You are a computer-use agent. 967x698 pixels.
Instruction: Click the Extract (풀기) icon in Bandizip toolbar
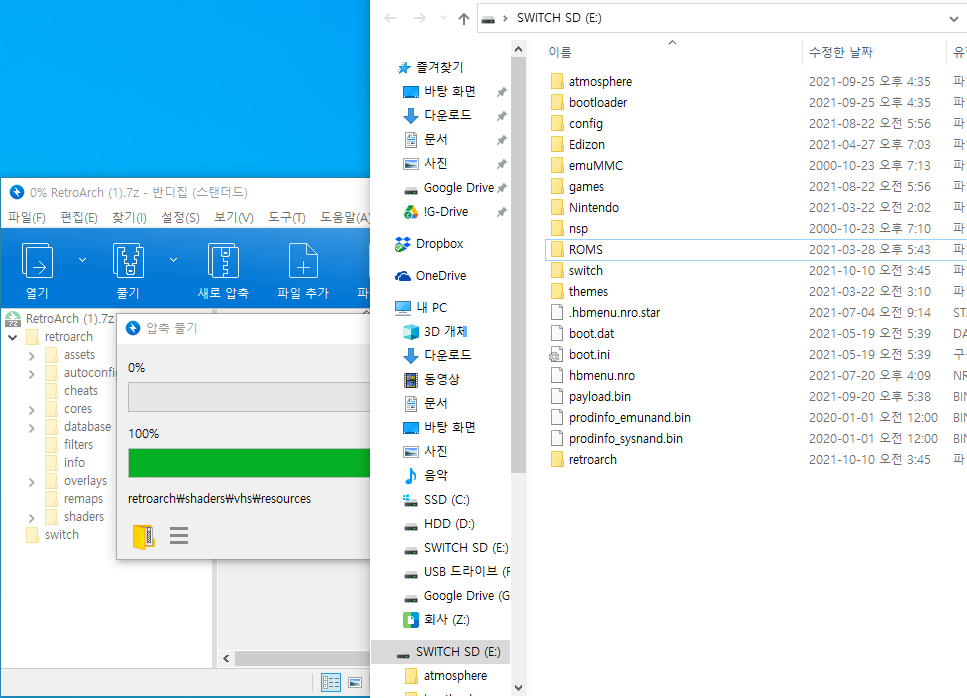coord(128,261)
